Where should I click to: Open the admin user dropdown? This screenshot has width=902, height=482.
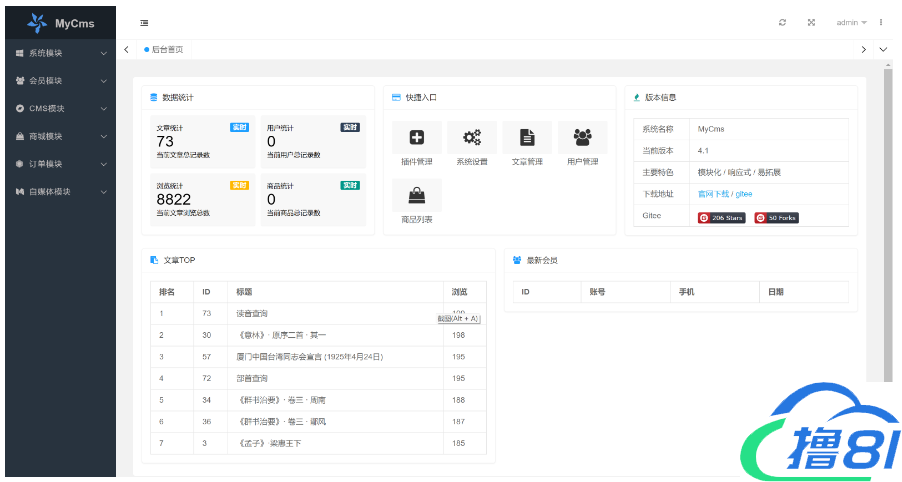(x=851, y=22)
